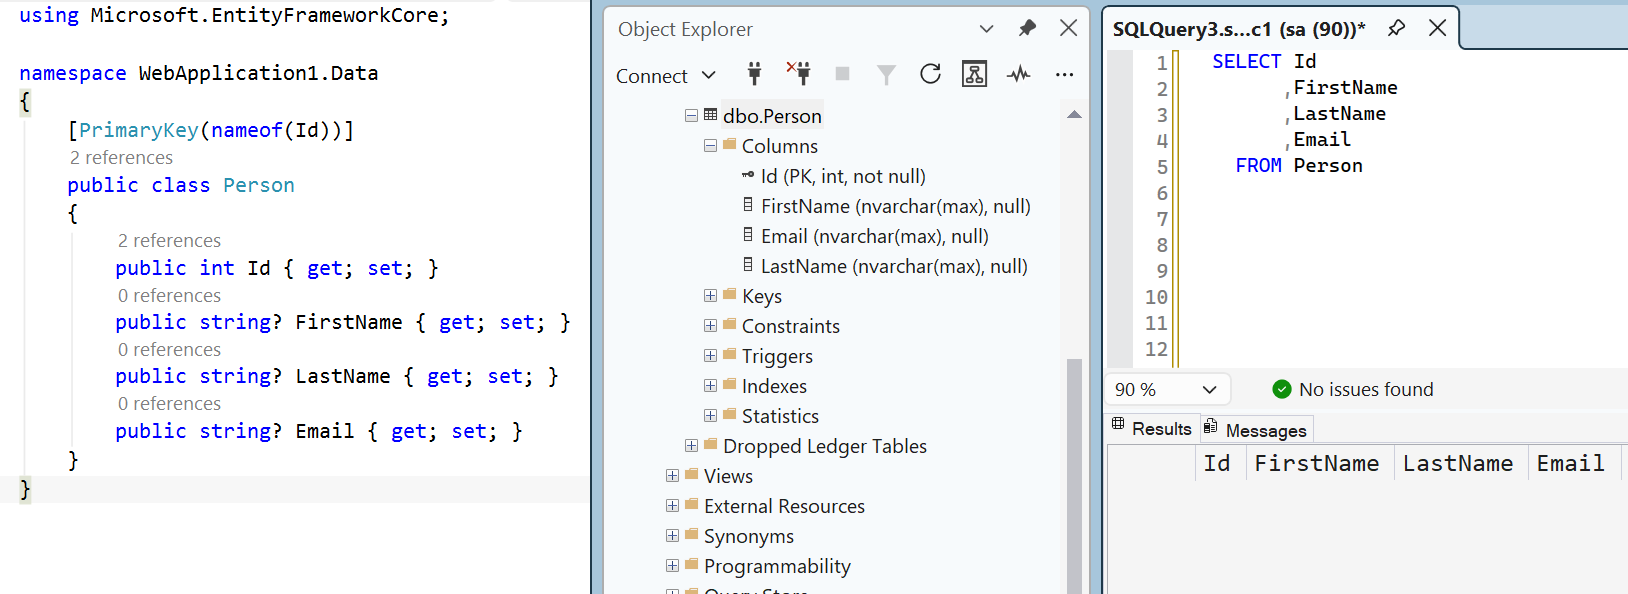
Task: Expand the Constraints folder
Action: coord(710,325)
